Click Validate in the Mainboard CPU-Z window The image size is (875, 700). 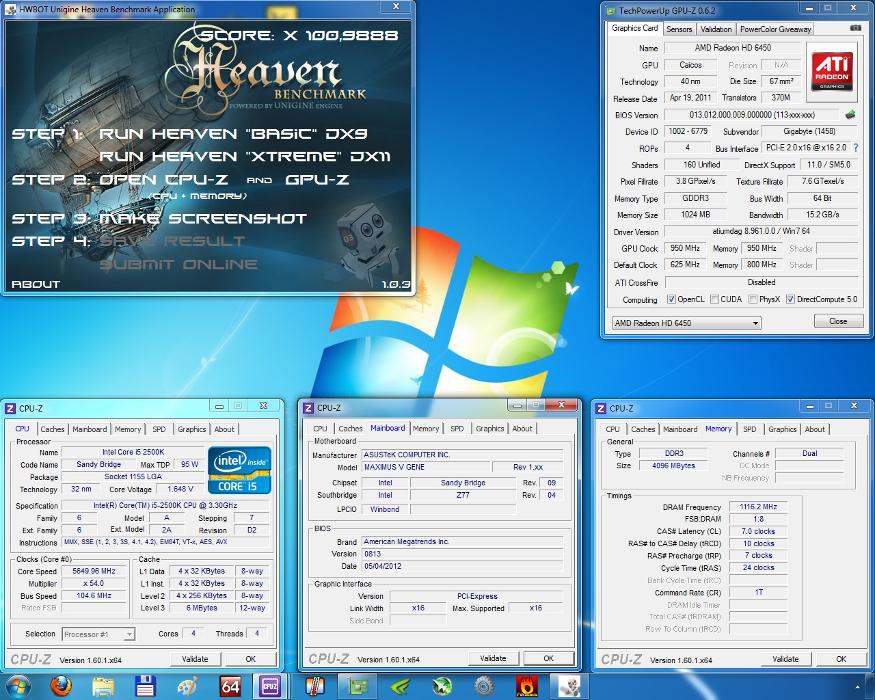click(493, 658)
